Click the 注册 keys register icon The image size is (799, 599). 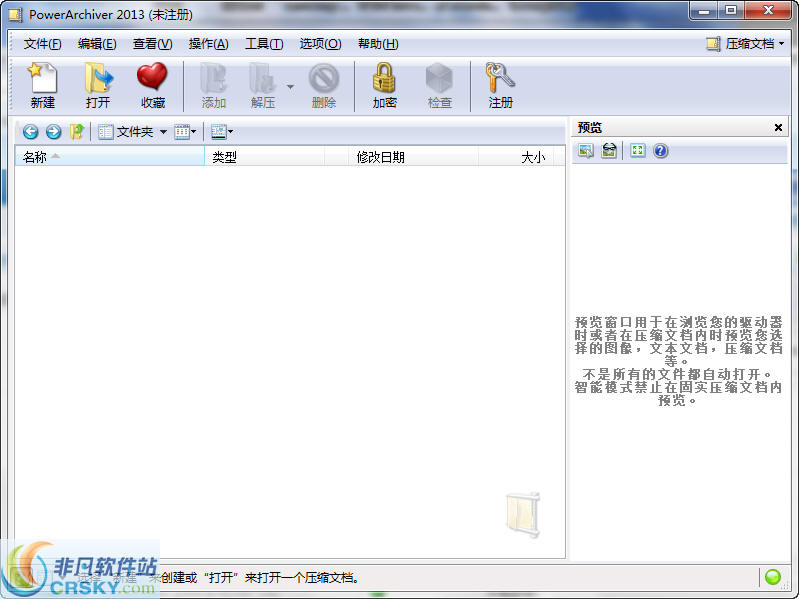(x=500, y=85)
